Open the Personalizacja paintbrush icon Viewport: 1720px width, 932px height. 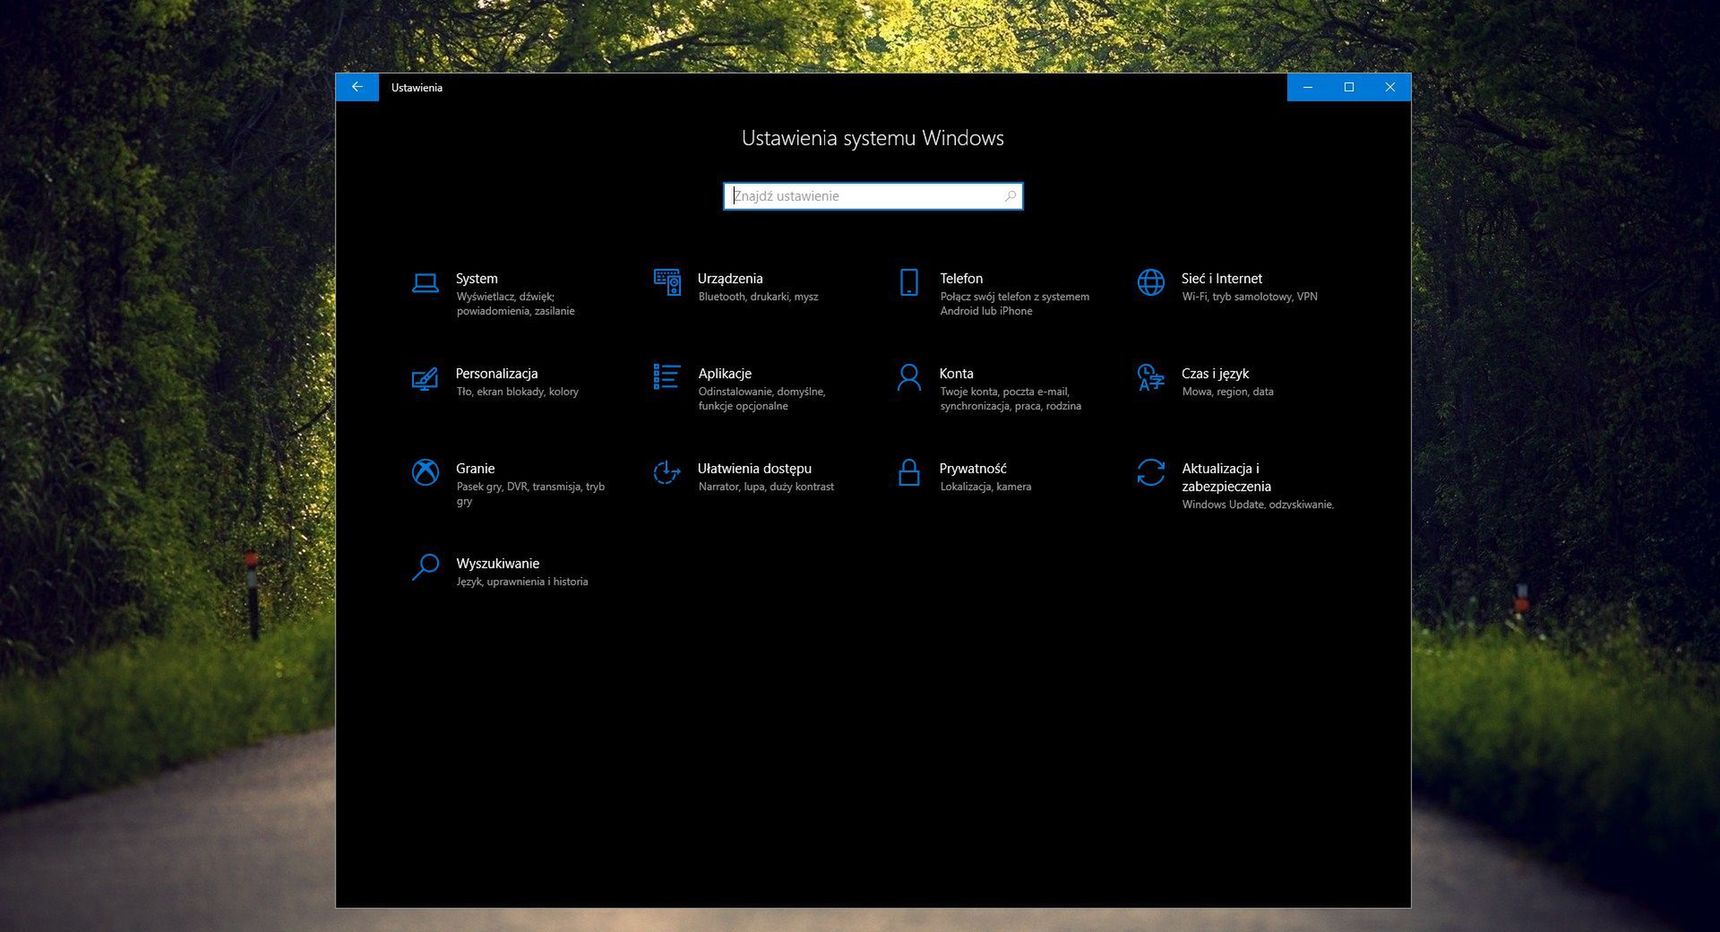425,379
